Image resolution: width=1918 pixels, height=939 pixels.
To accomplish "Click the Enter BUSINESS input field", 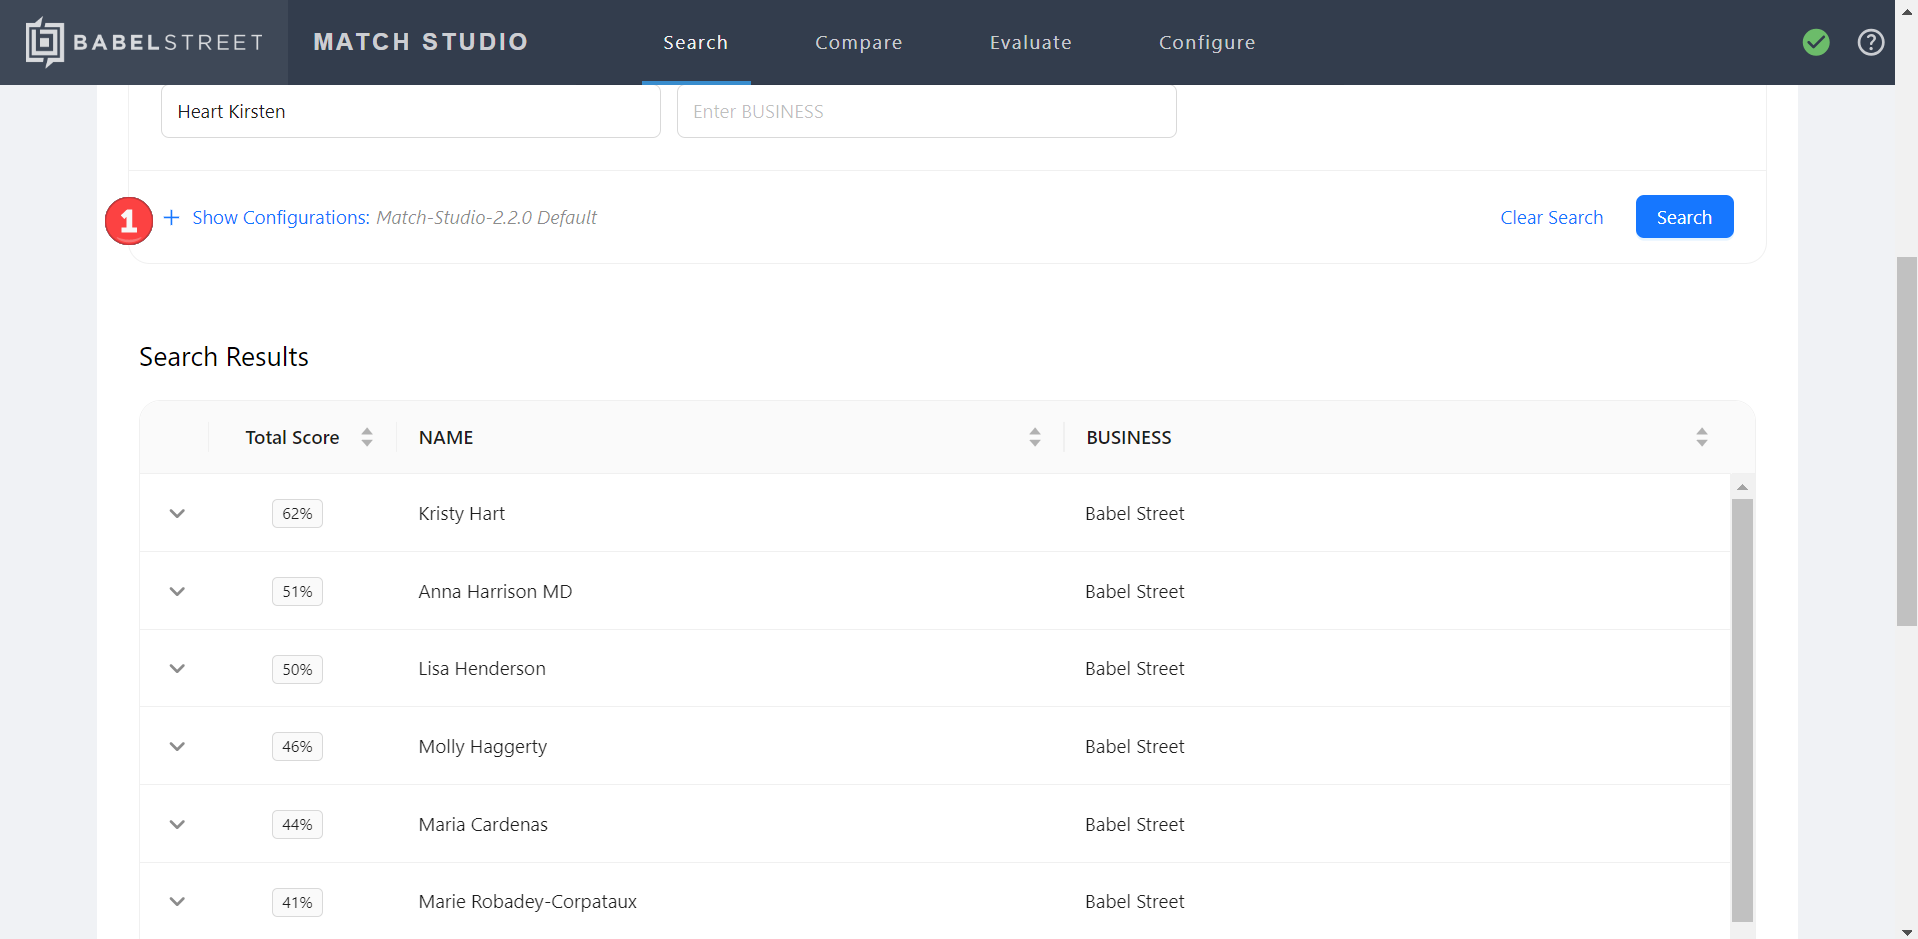I will pyautogui.click(x=927, y=111).
